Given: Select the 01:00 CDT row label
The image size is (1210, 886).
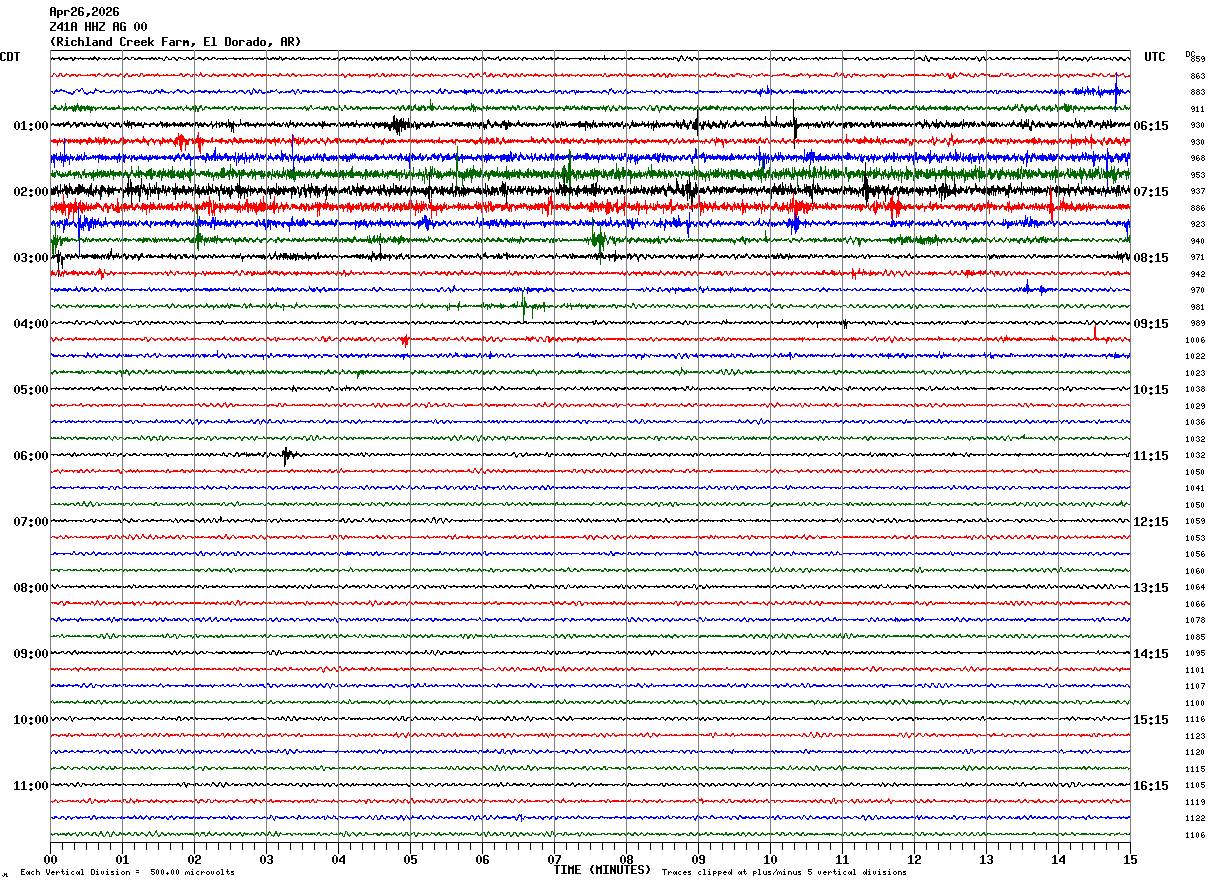Looking at the screenshot, I should (x=30, y=126).
